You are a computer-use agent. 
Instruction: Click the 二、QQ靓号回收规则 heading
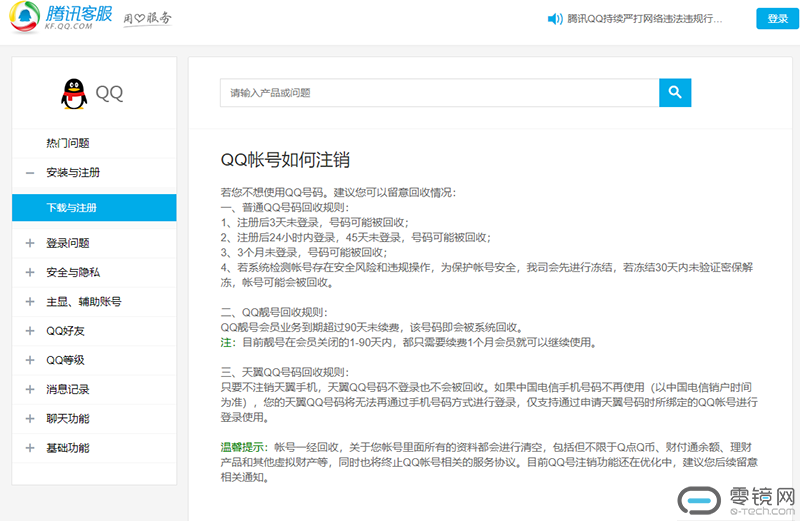click(274, 312)
